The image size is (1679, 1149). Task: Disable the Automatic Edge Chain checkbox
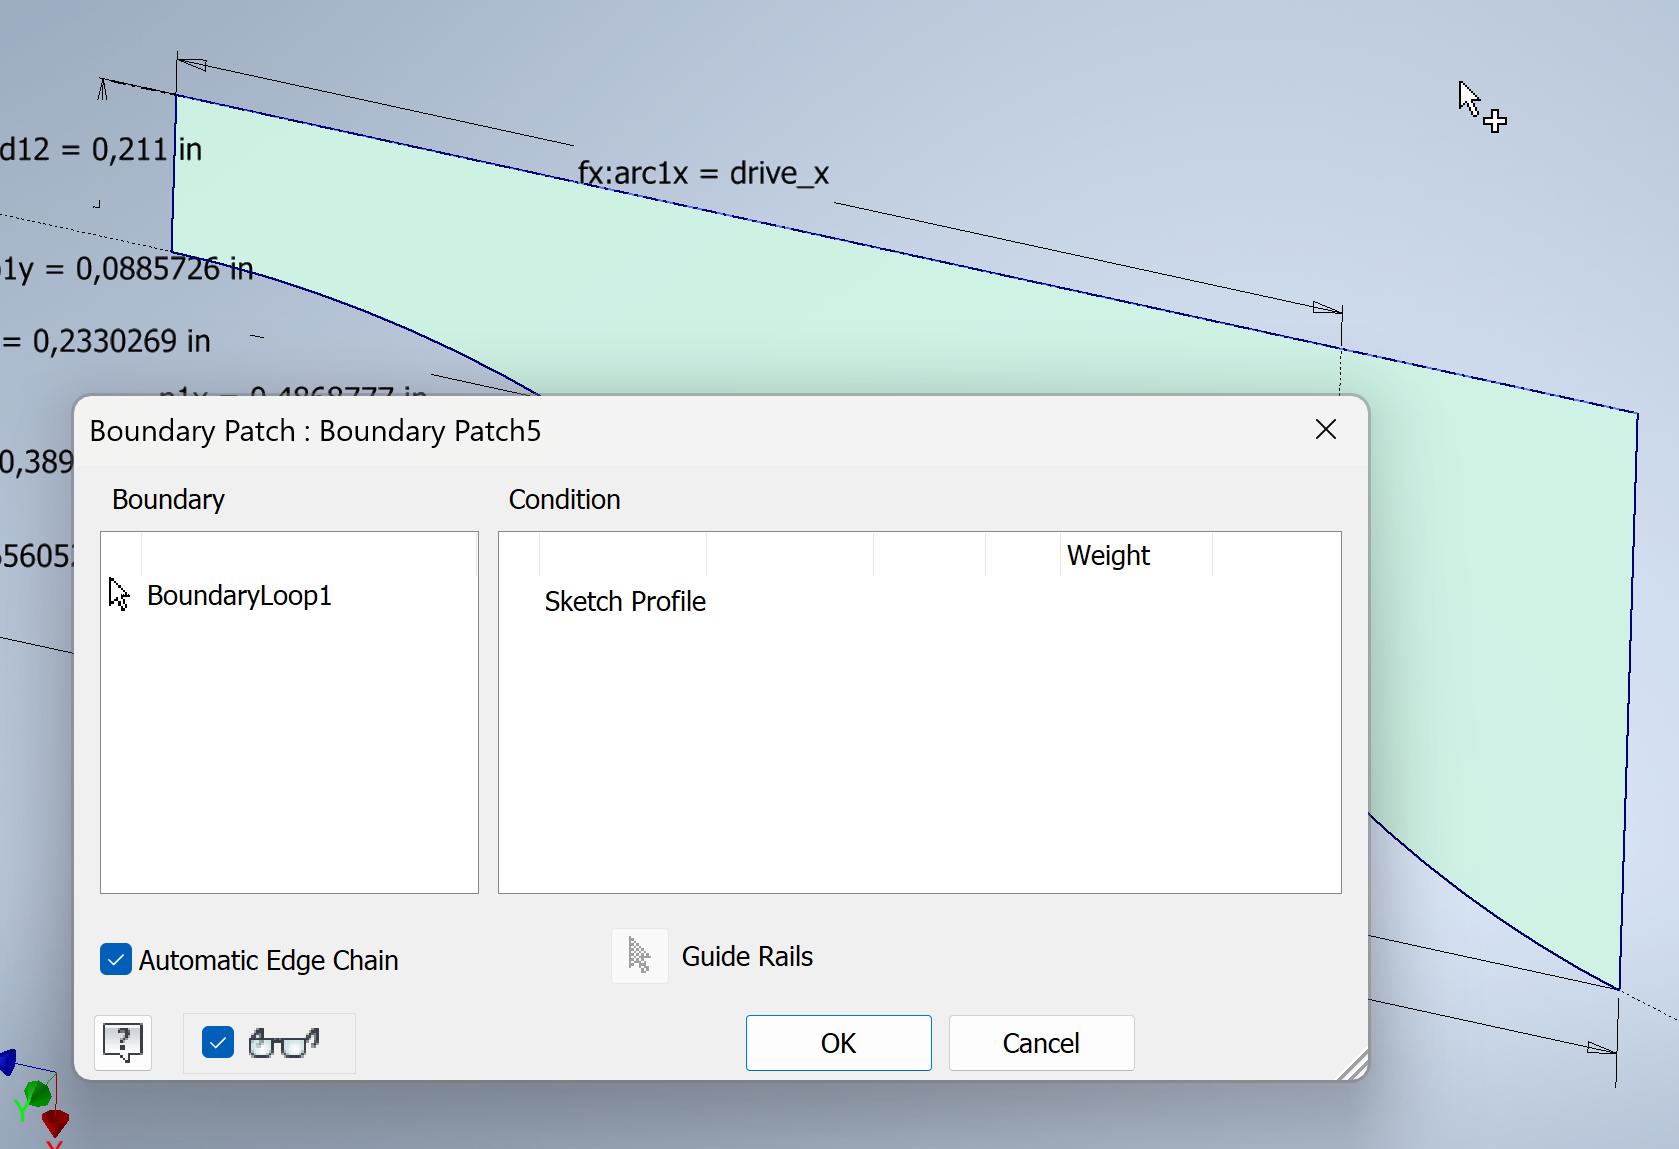tap(115, 959)
